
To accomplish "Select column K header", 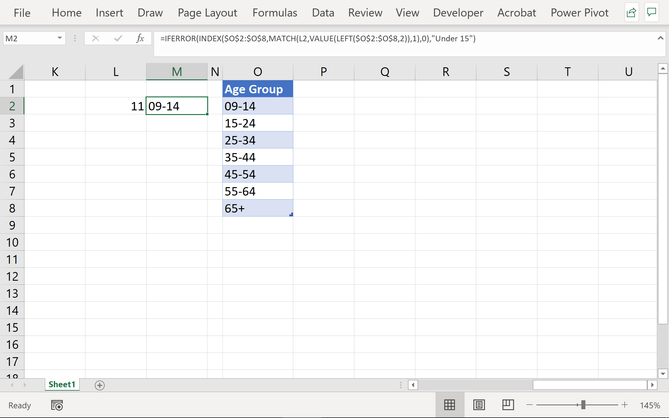I will (x=55, y=72).
